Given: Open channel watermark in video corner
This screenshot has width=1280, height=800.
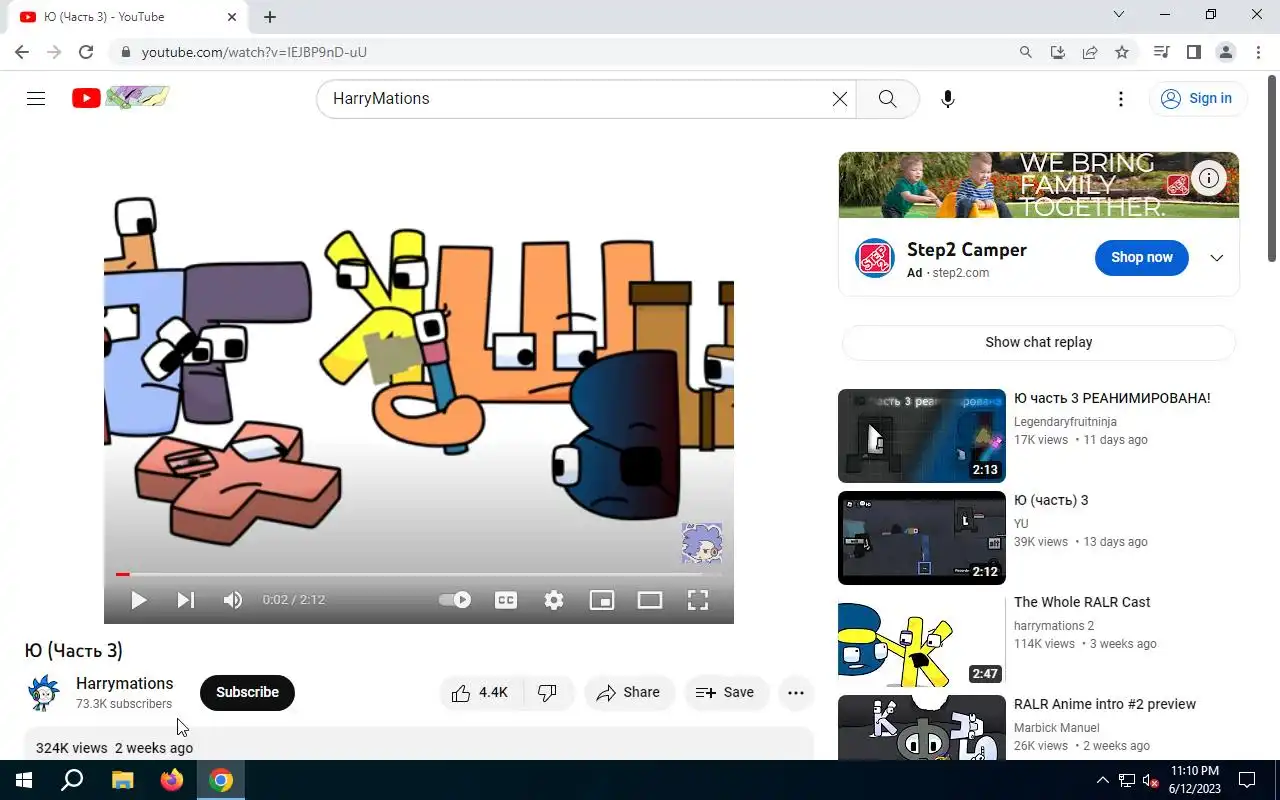Looking at the screenshot, I should [702, 543].
